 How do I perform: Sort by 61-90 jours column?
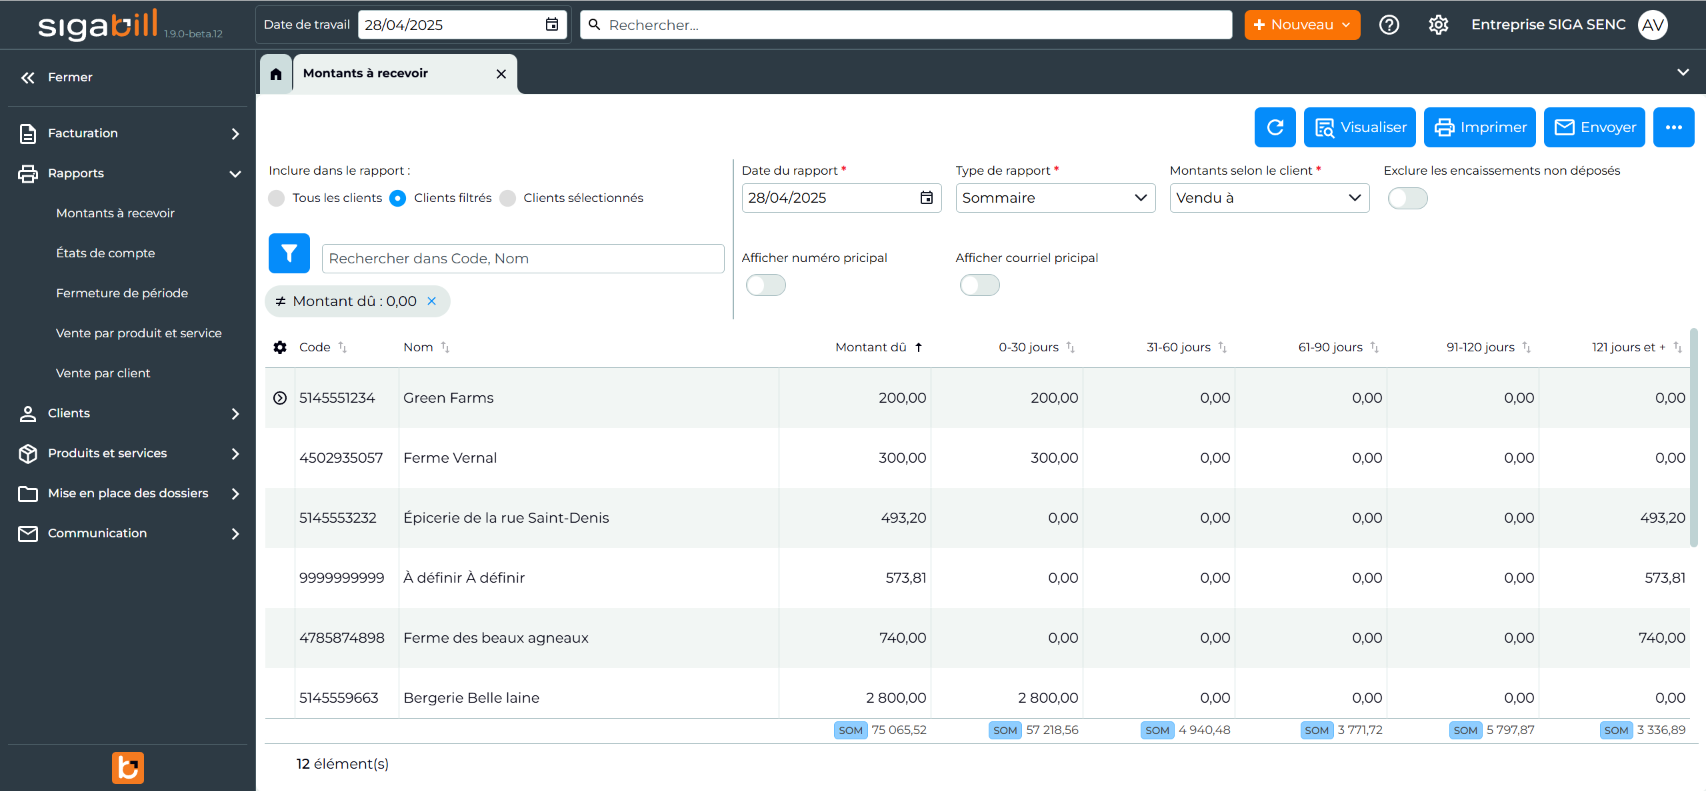pyautogui.click(x=1374, y=347)
